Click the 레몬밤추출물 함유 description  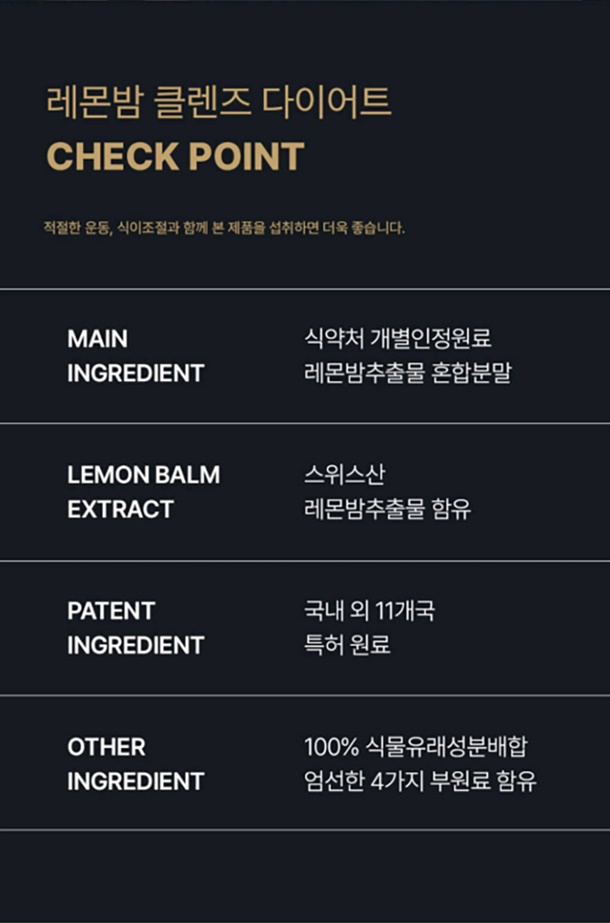[387, 509]
